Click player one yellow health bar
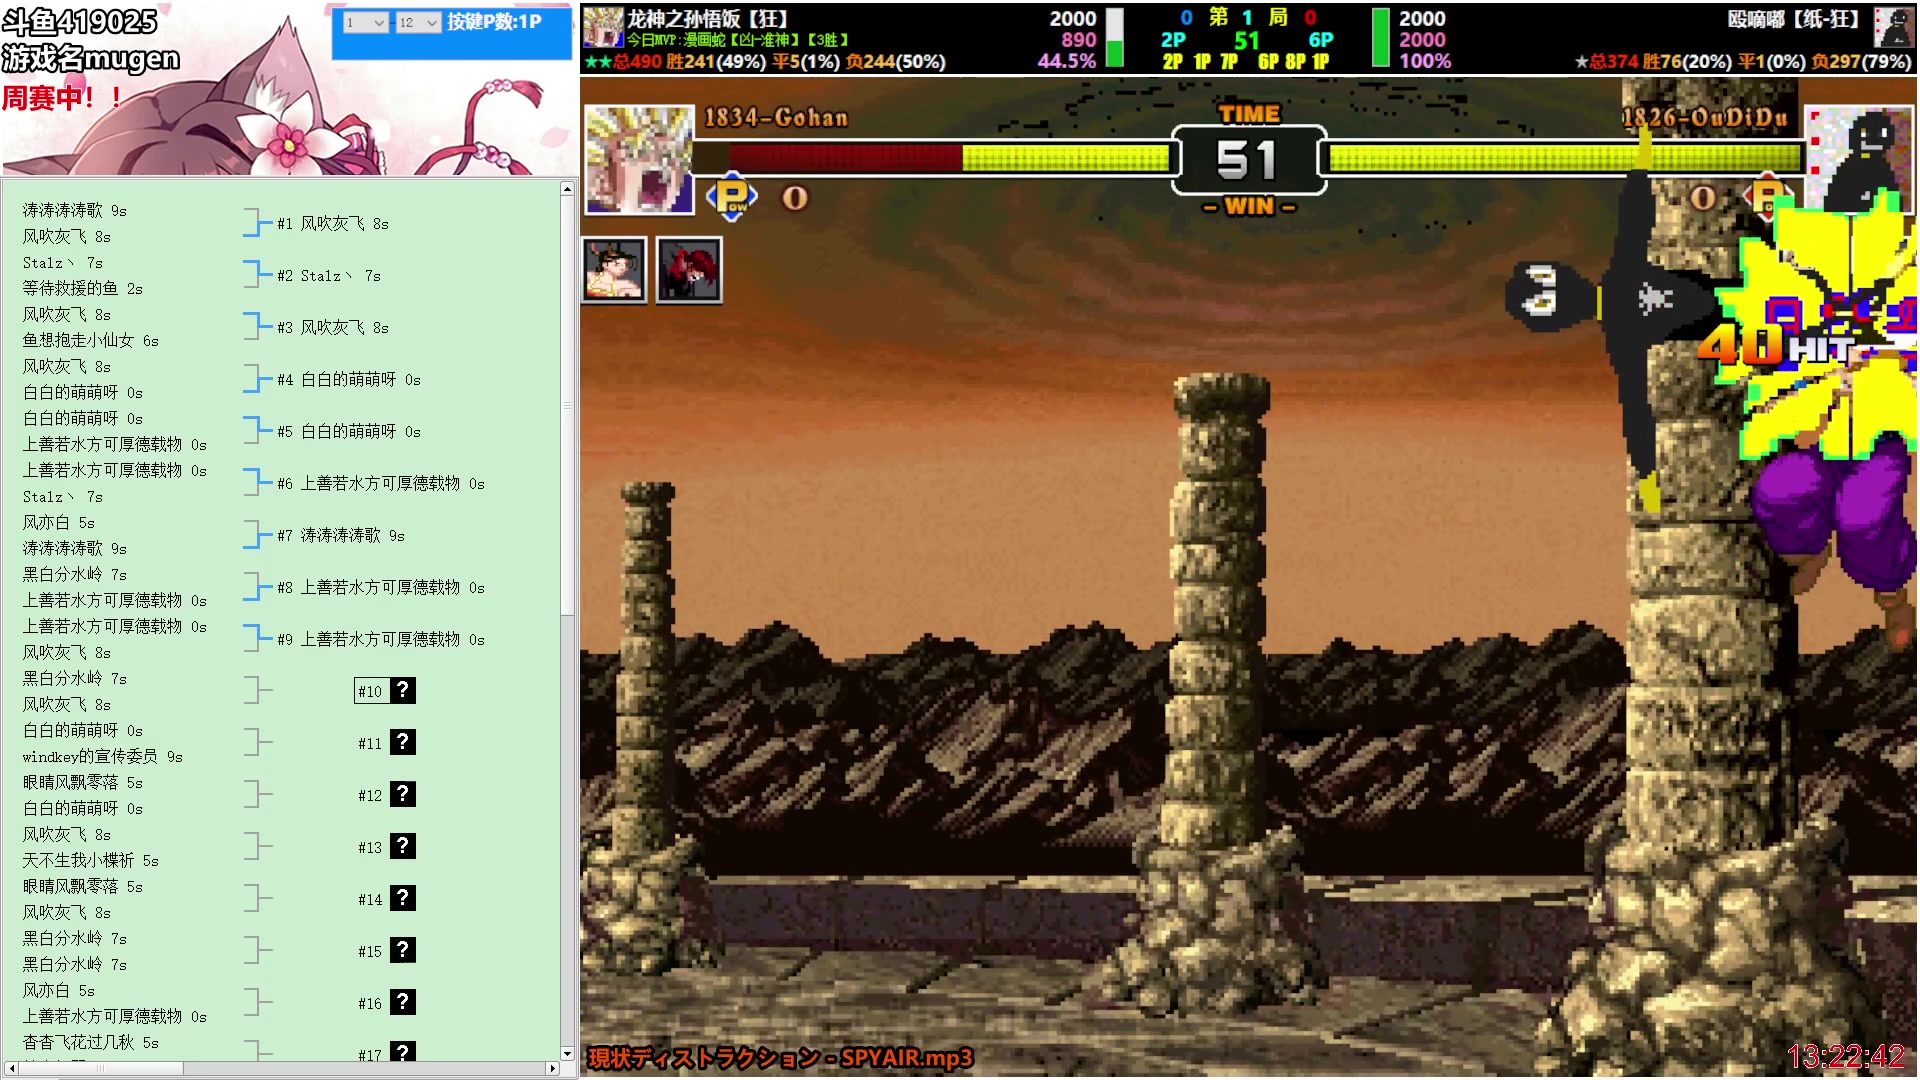This screenshot has width=1920, height=1080. 1066,157
